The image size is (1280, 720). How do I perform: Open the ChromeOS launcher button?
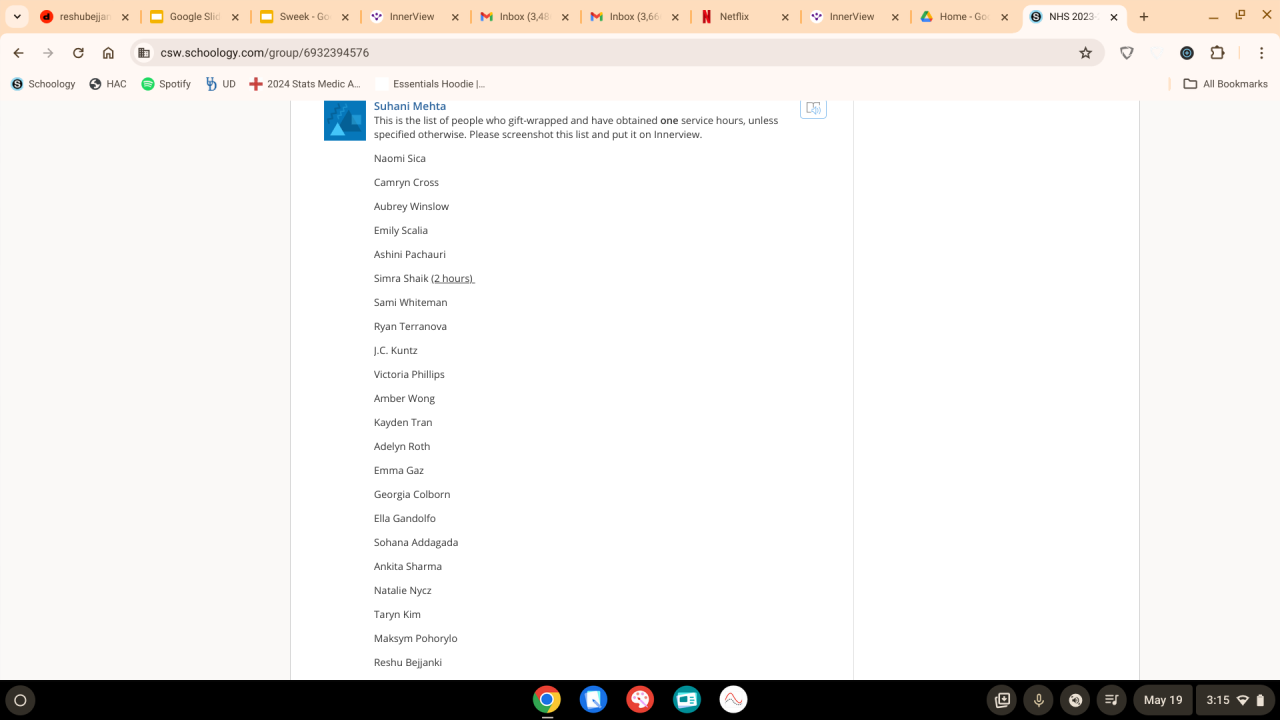(x=20, y=700)
